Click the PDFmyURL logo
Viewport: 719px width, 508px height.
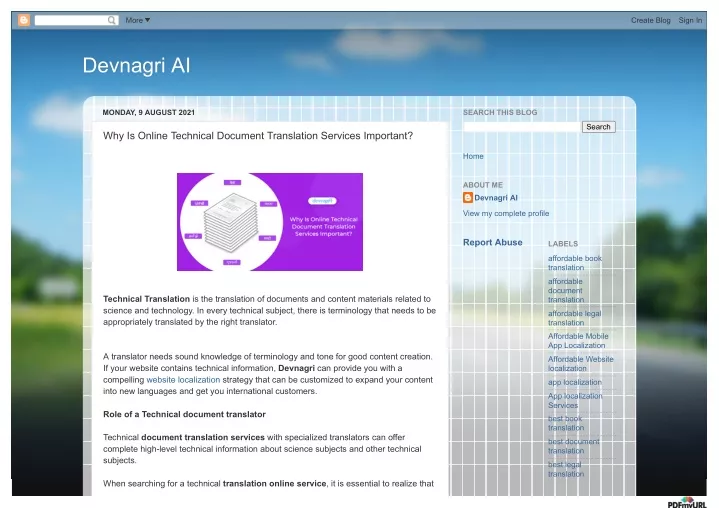687,502
